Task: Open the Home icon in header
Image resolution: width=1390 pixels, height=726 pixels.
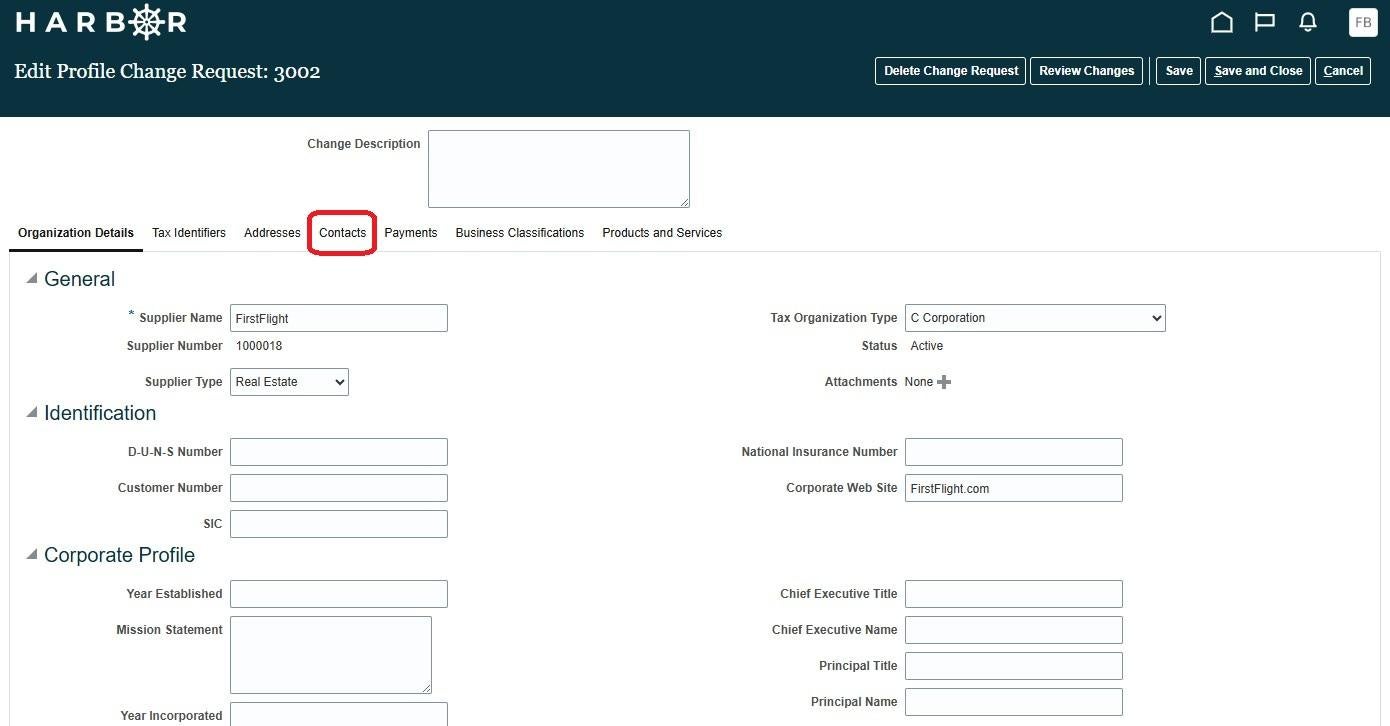Action: (x=1221, y=22)
